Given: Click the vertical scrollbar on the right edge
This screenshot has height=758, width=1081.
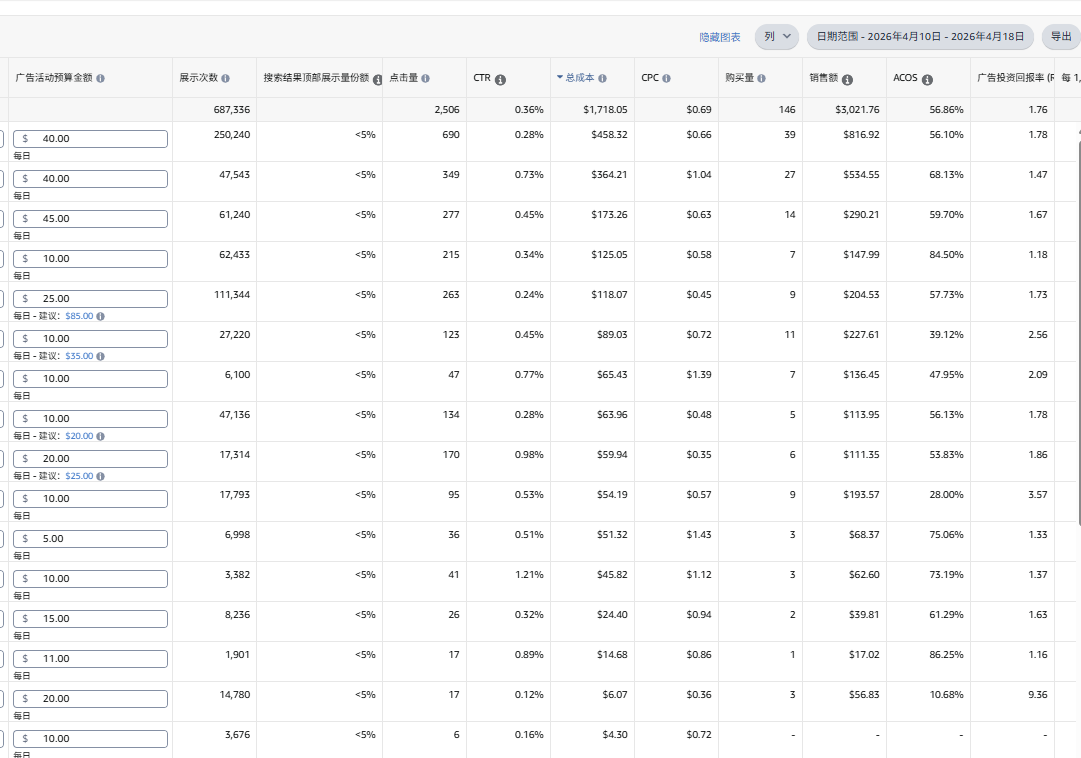Looking at the screenshot, I should click(1078, 330).
